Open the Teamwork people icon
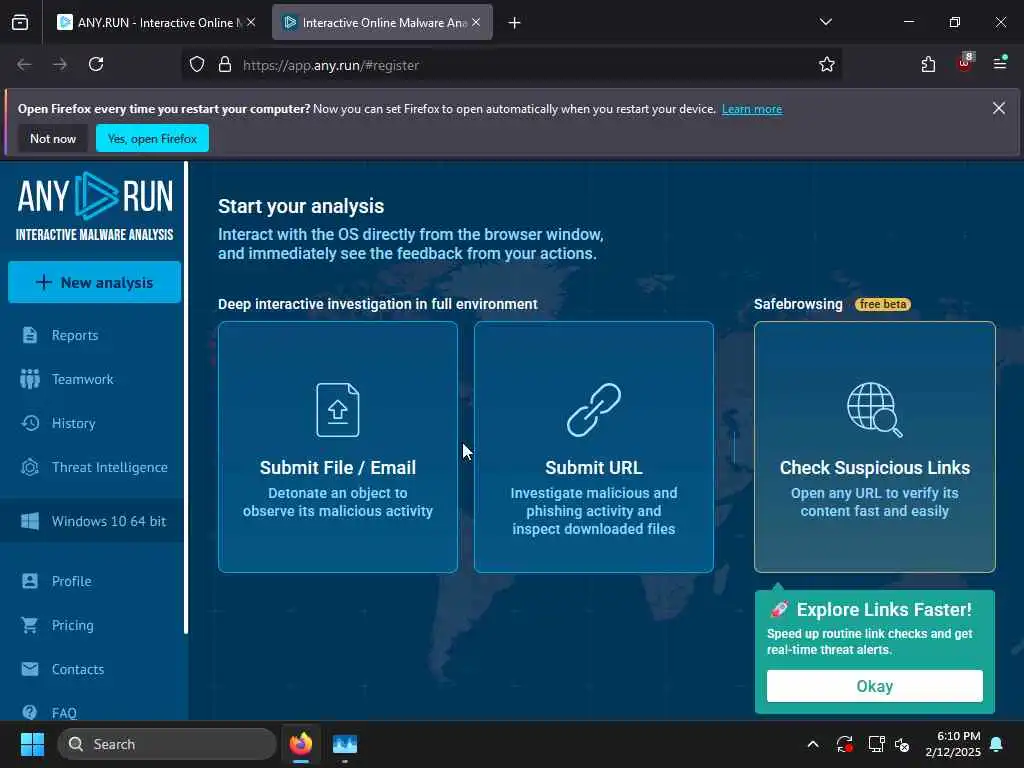The image size is (1024, 768). 29,379
